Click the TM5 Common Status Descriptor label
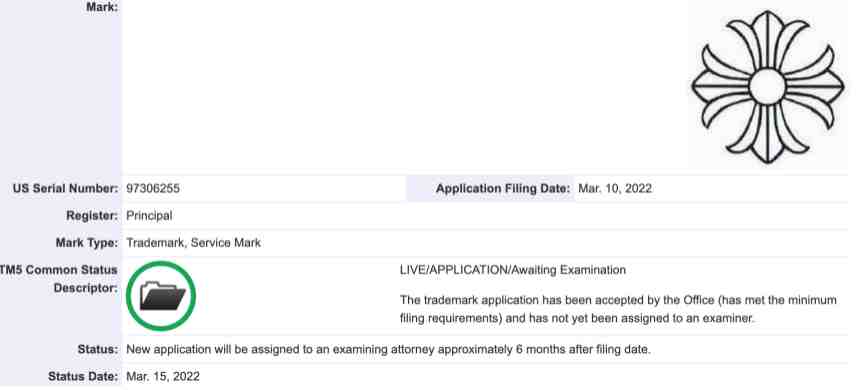 click(59, 278)
